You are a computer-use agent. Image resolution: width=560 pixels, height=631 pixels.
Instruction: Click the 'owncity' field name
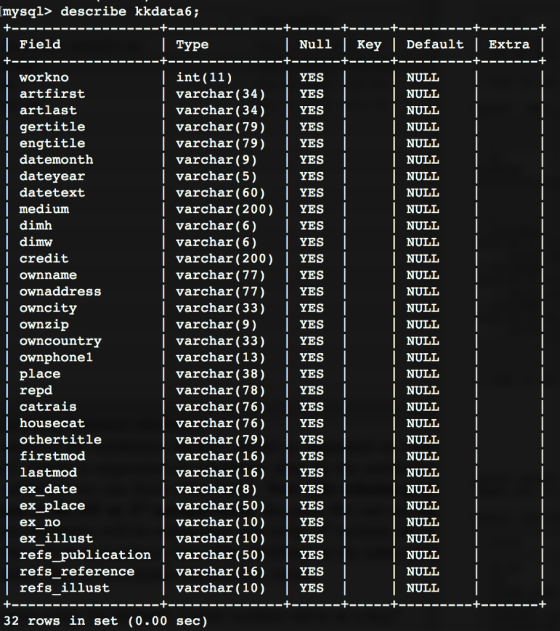pyautogui.click(x=48, y=308)
